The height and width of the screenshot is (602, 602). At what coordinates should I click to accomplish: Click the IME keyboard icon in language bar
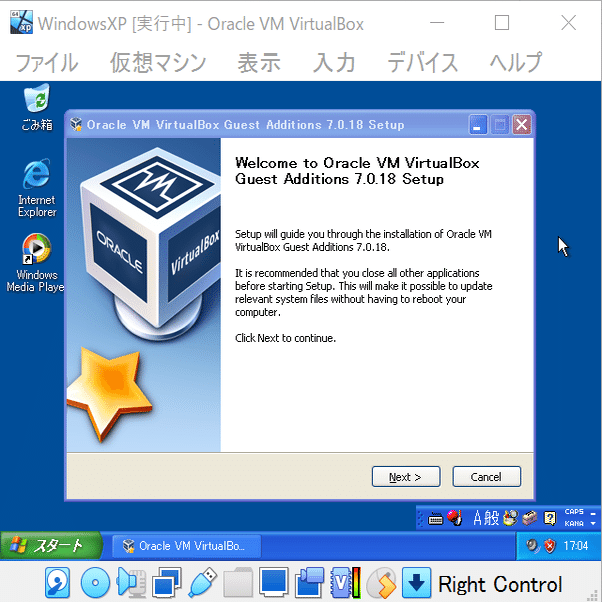tap(435, 519)
